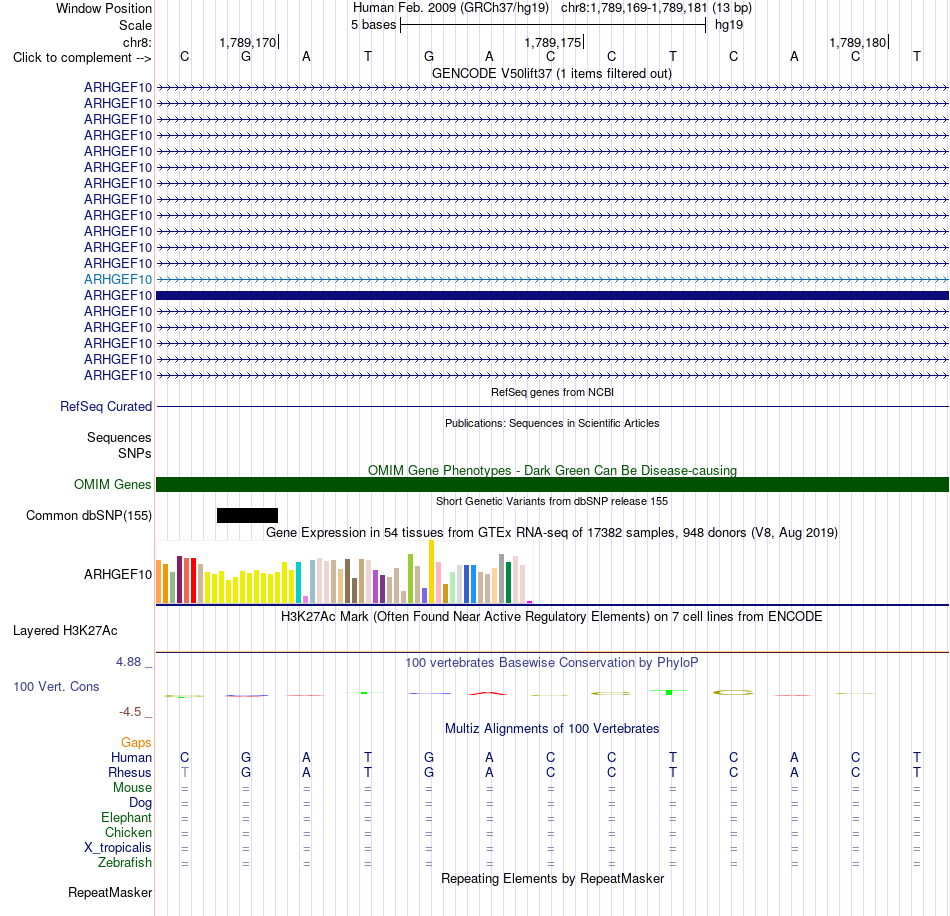Click the Elephant alignment row label
950x916 pixels.
coord(126,818)
